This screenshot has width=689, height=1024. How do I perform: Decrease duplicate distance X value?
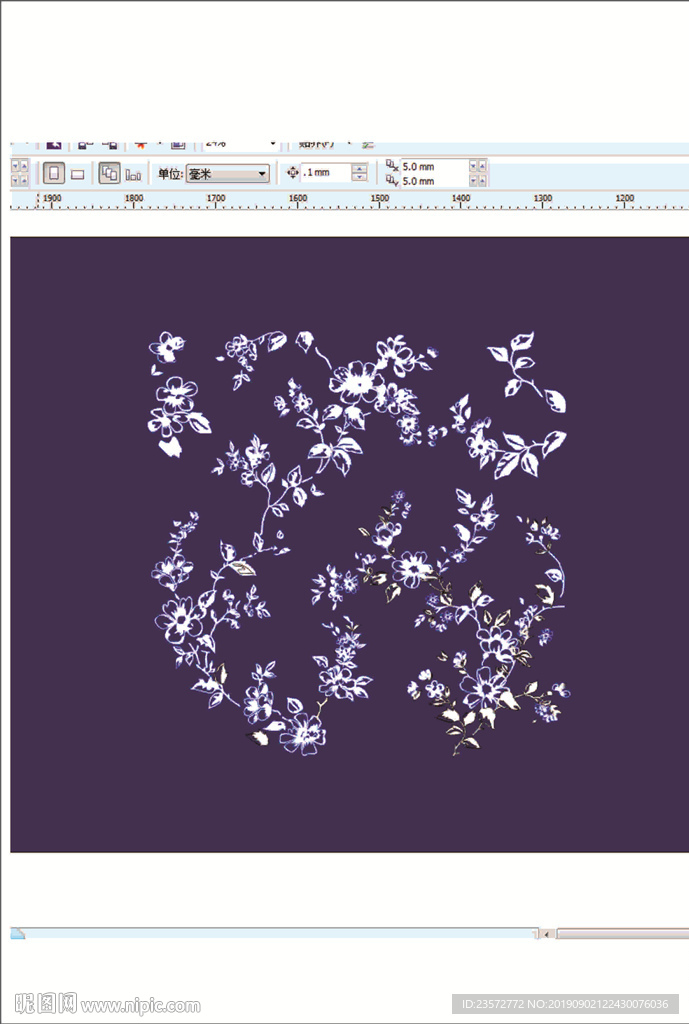[473, 167]
